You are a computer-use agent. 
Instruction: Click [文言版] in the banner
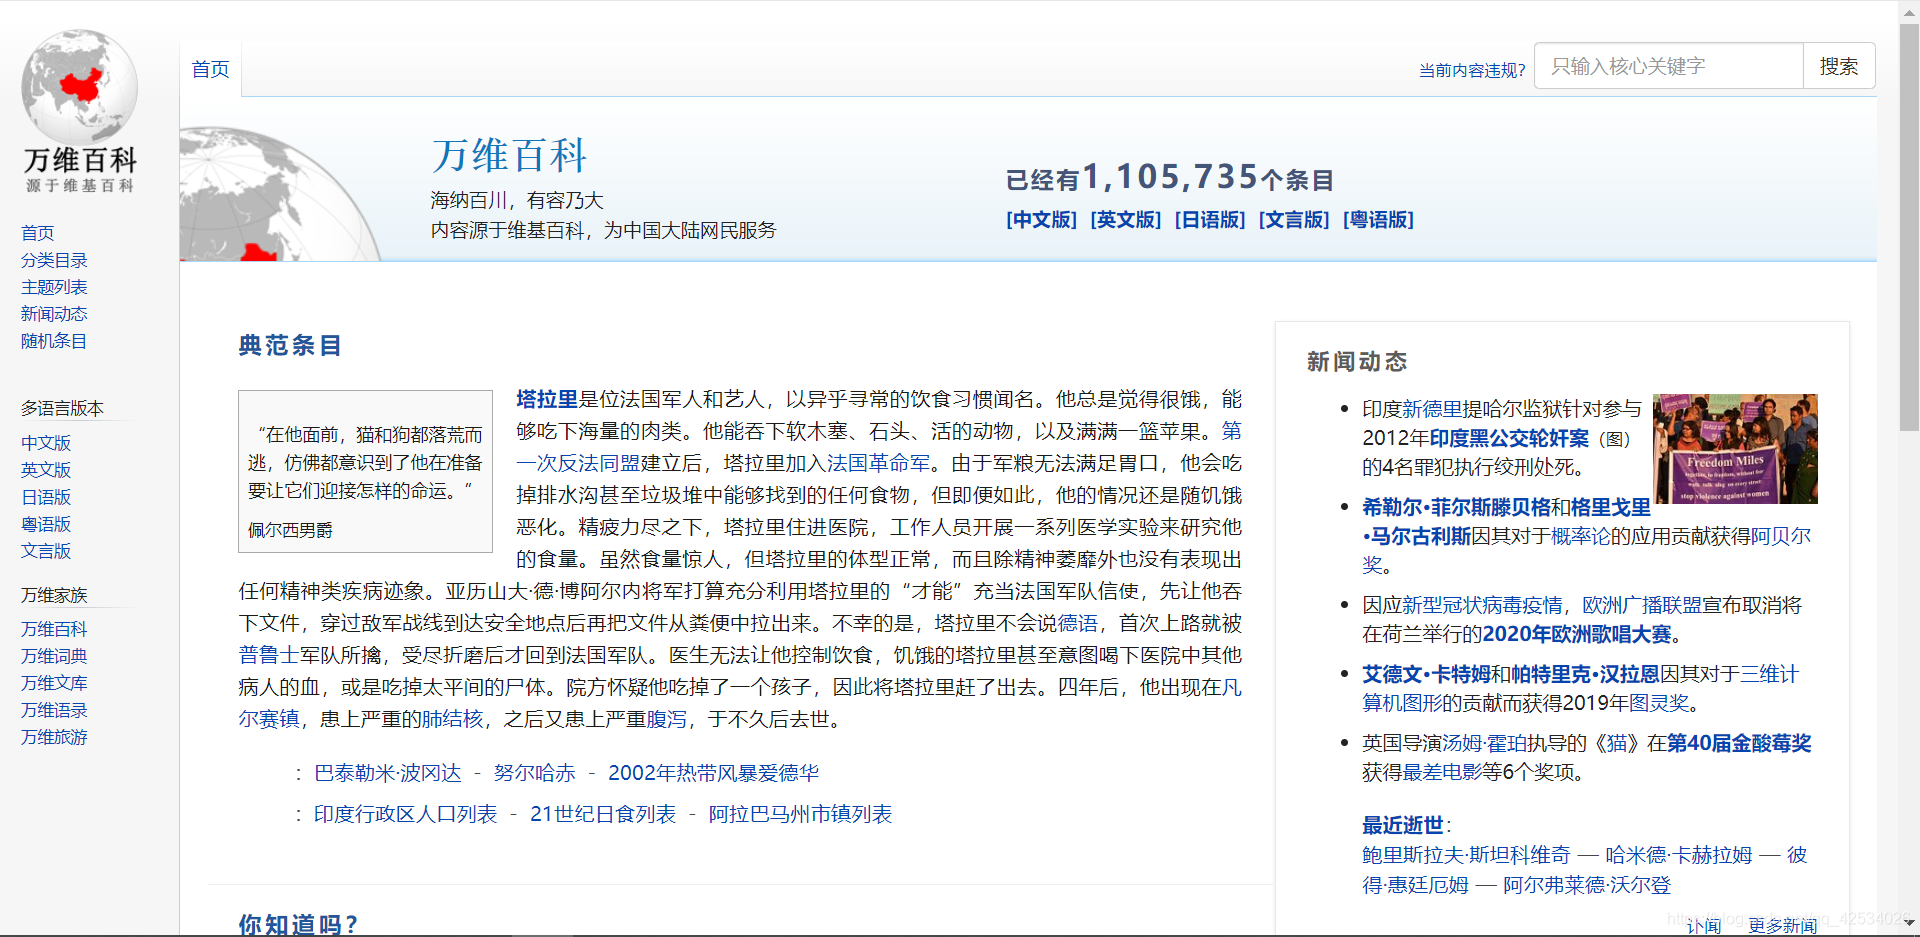[1293, 220]
